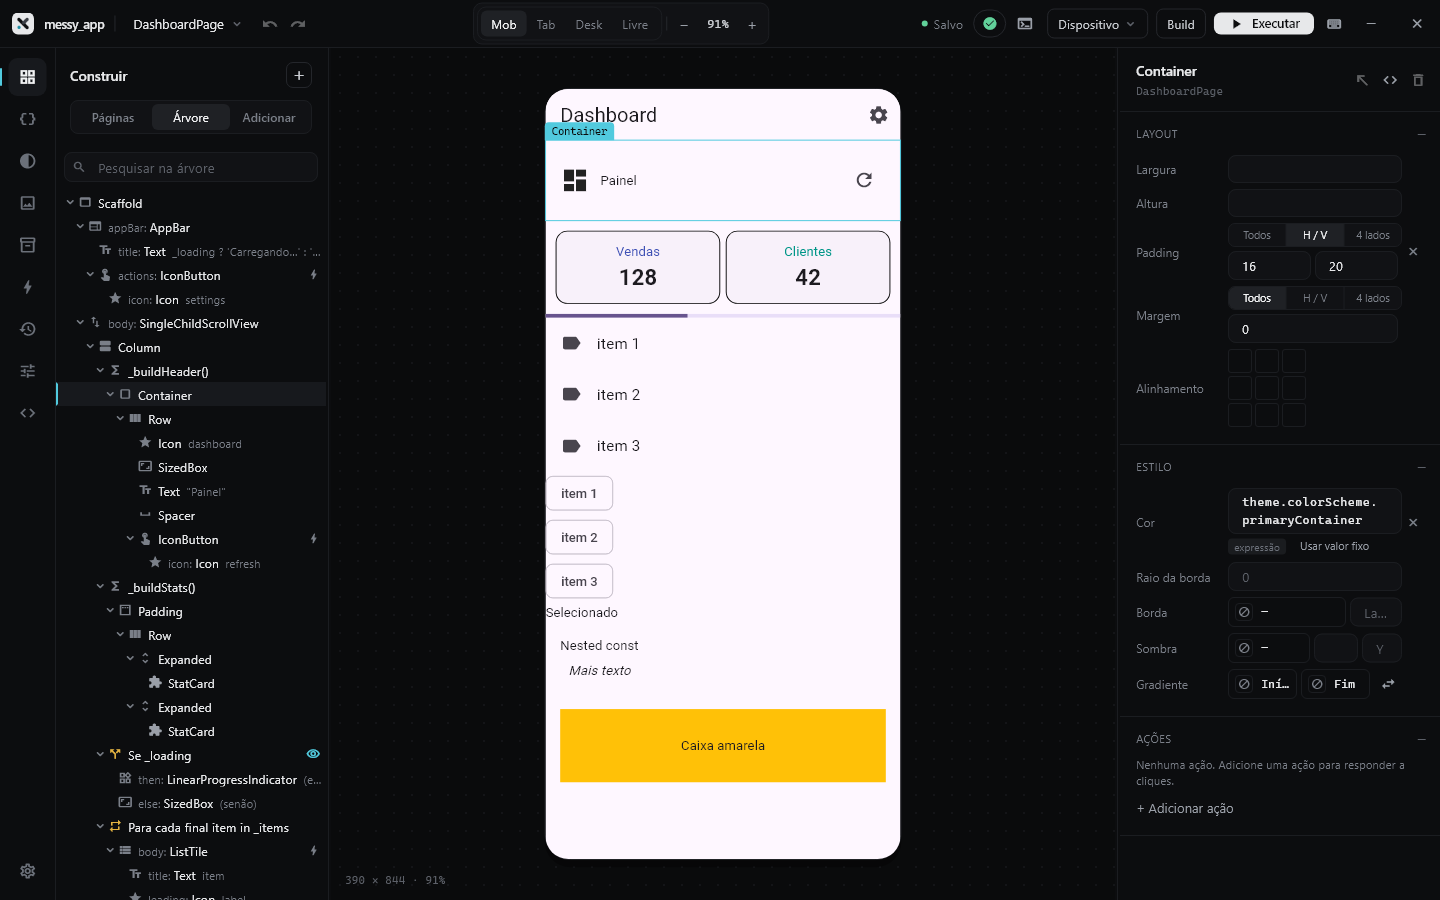Collapse the Scaffold tree node

70,203
